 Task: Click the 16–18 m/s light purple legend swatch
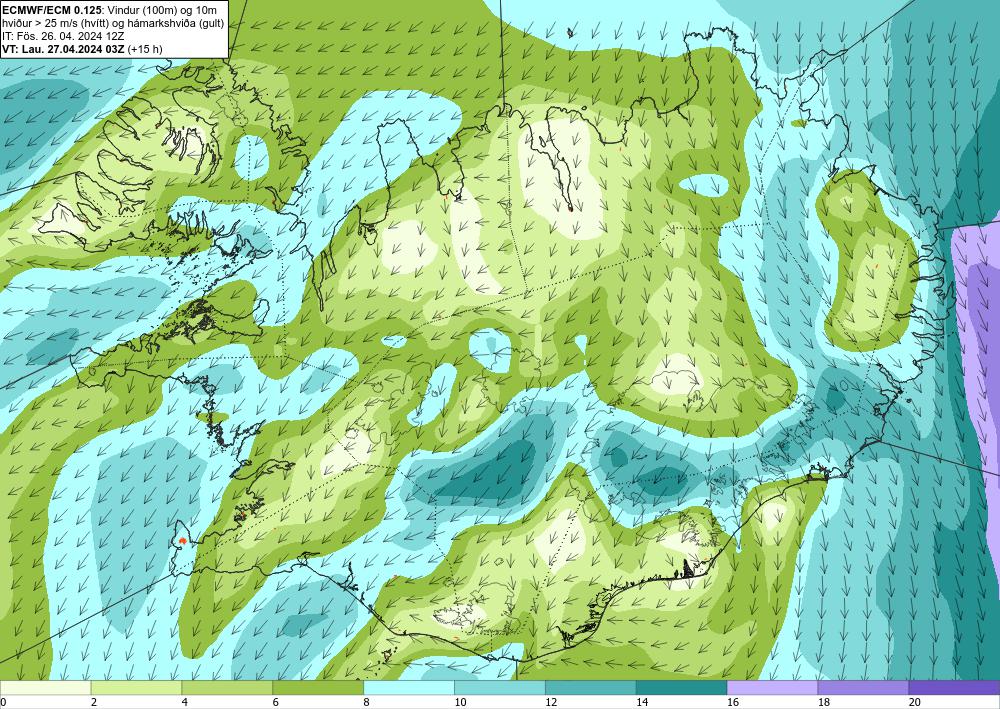[772, 688]
